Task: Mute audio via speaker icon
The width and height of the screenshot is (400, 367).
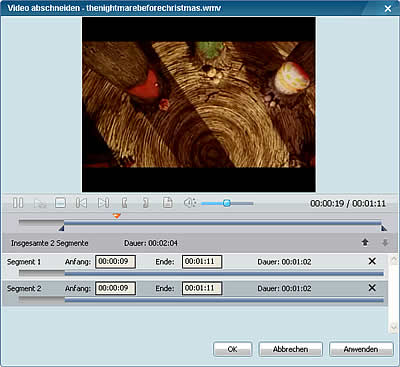Action: tap(190, 203)
